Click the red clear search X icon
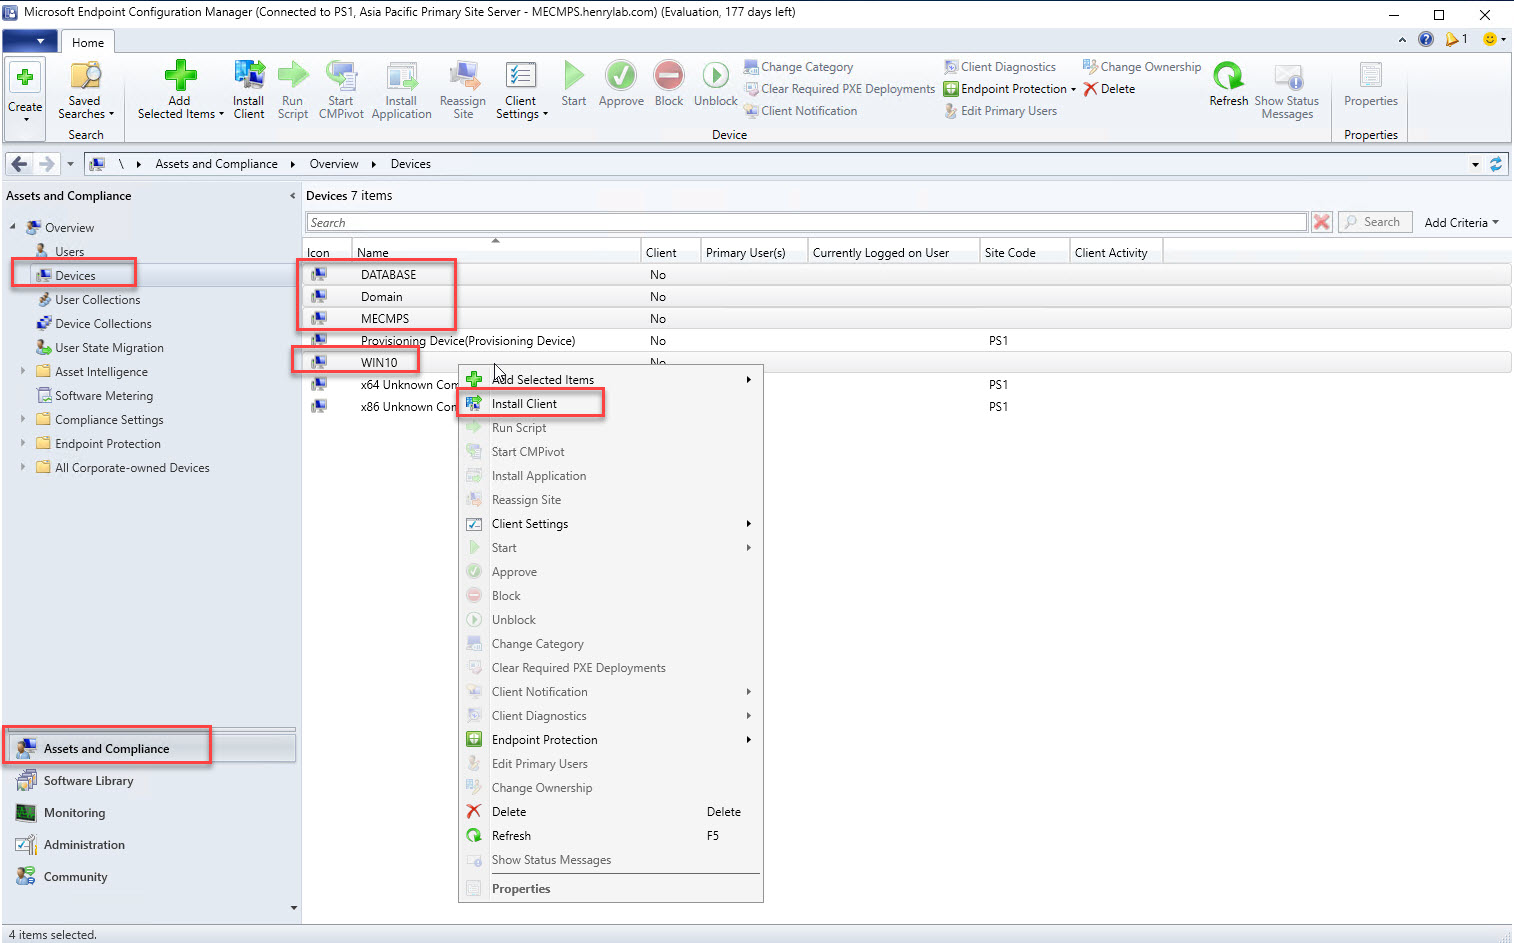The image size is (1514, 943). click(x=1321, y=222)
